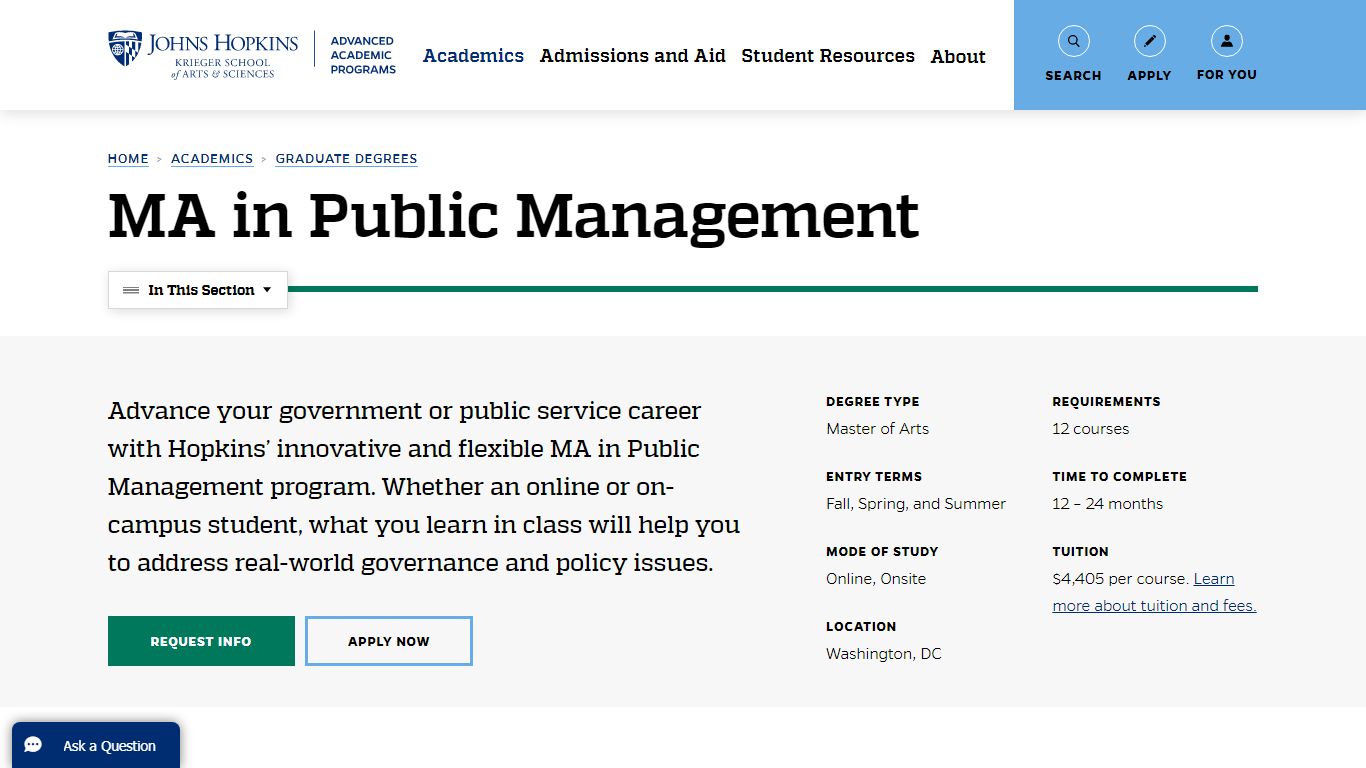Click the DEGREE TYPE label
Image resolution: width=1366 pixels, height=768 pixels.
point(872,402)
